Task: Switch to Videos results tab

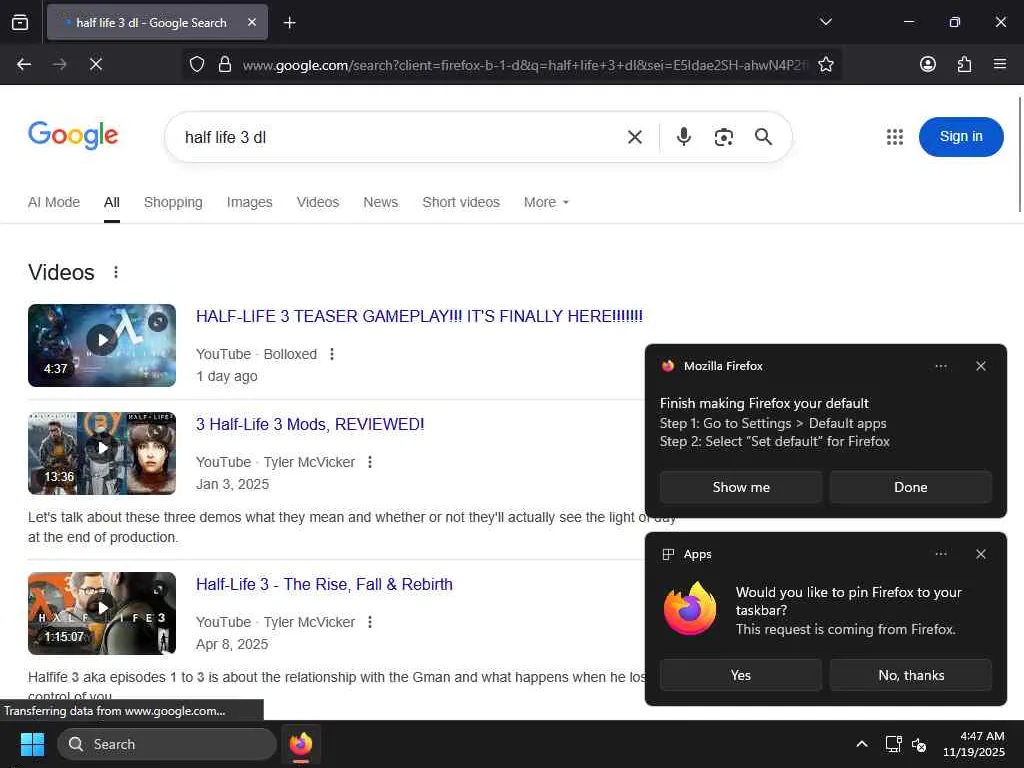Action: [318, 202]
